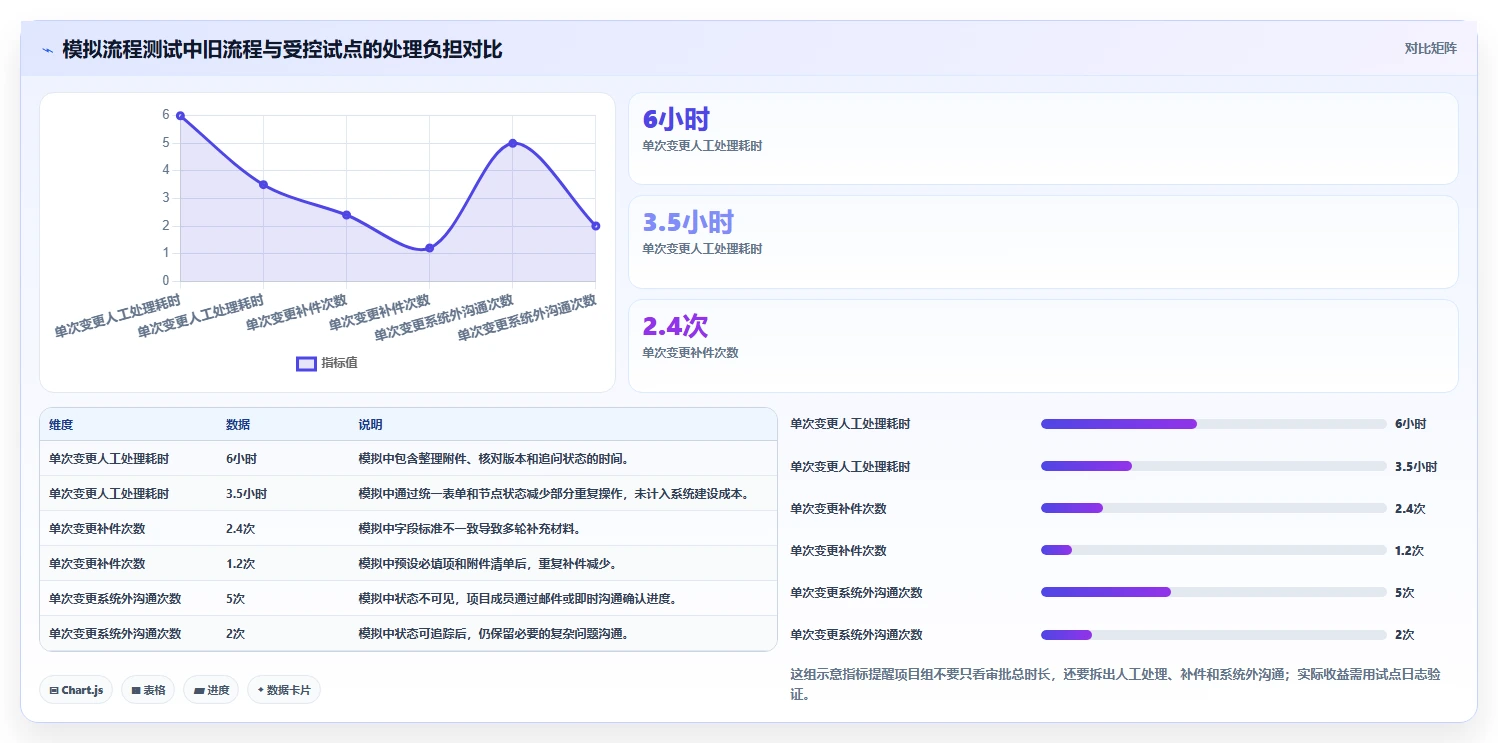Click the 5次 cell in the table
This screenshot has height=743, width=1498.
(x=235, y=599)
